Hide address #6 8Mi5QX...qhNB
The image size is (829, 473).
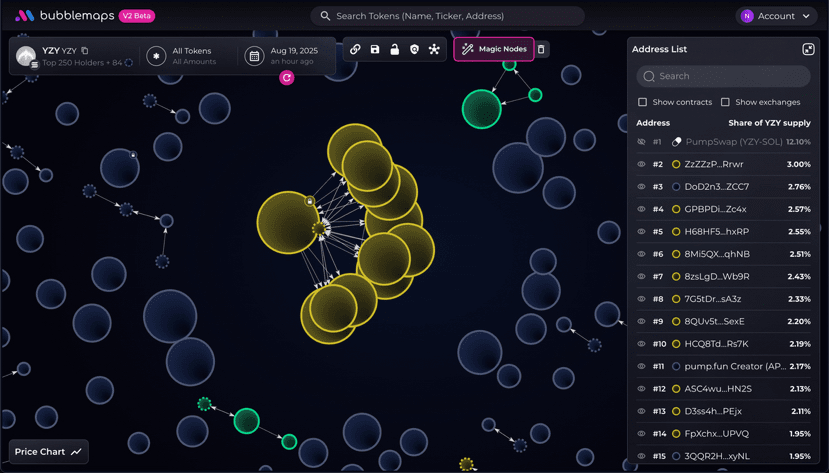click(641, 254)
